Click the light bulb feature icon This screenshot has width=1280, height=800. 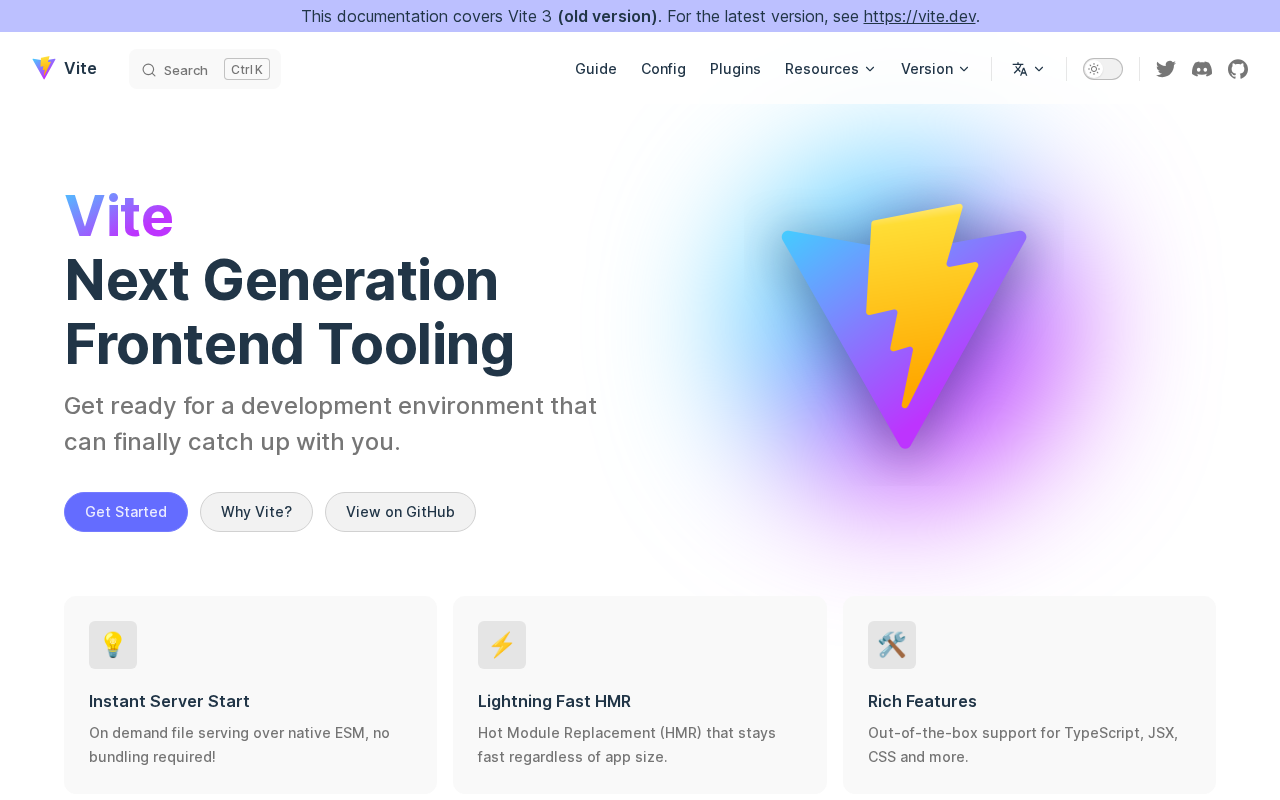[x=113, y=645]
